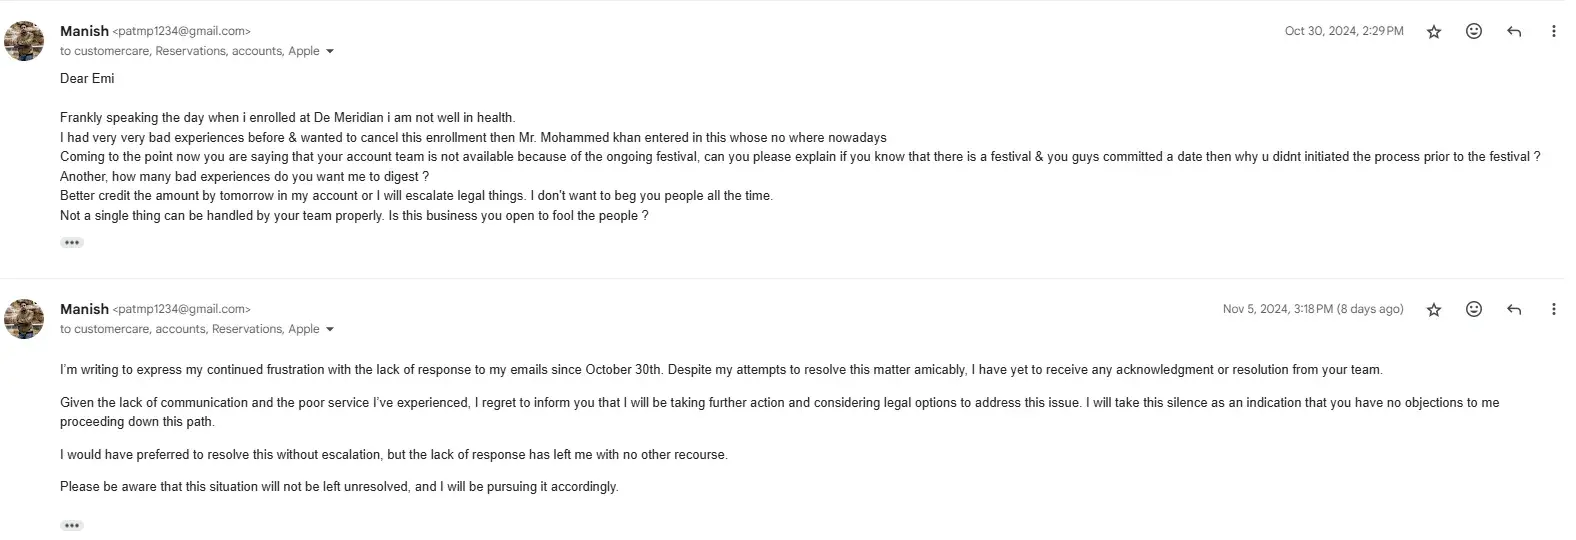Viewport: 1576px width, 540px height.
Task: Reply to the Oct 30 email
Action: 1514,32
